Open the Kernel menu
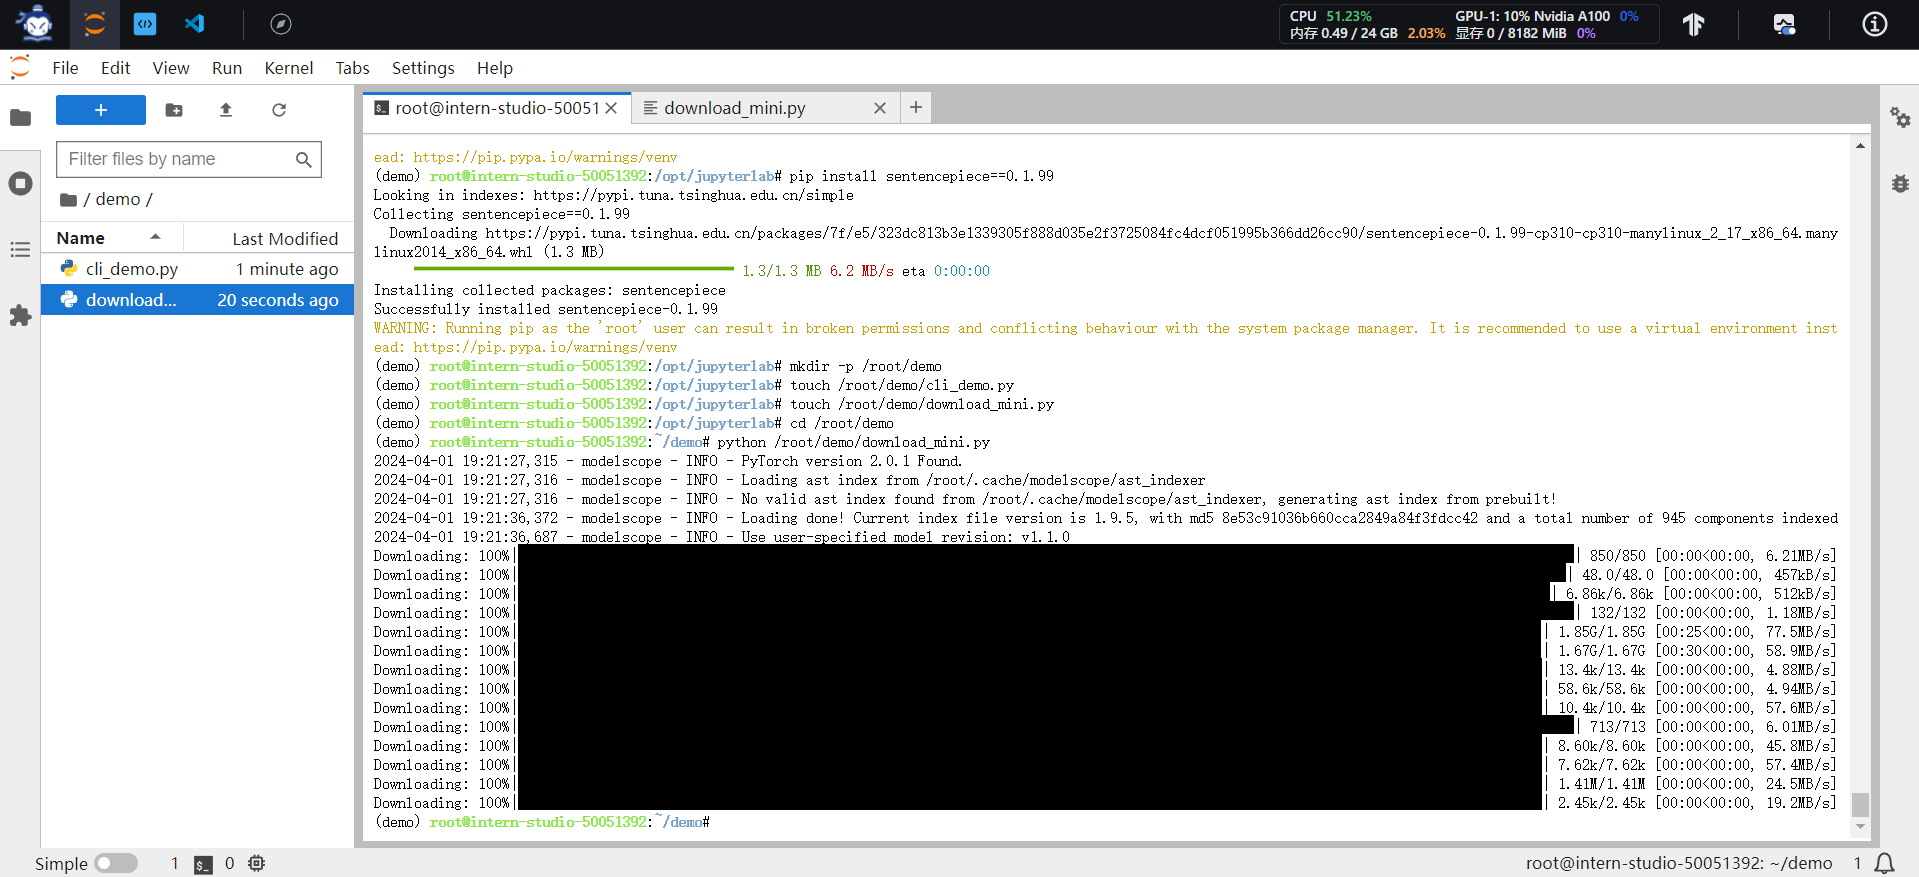Viewport: 1919px width, 877px height. (x=288, y=68)
